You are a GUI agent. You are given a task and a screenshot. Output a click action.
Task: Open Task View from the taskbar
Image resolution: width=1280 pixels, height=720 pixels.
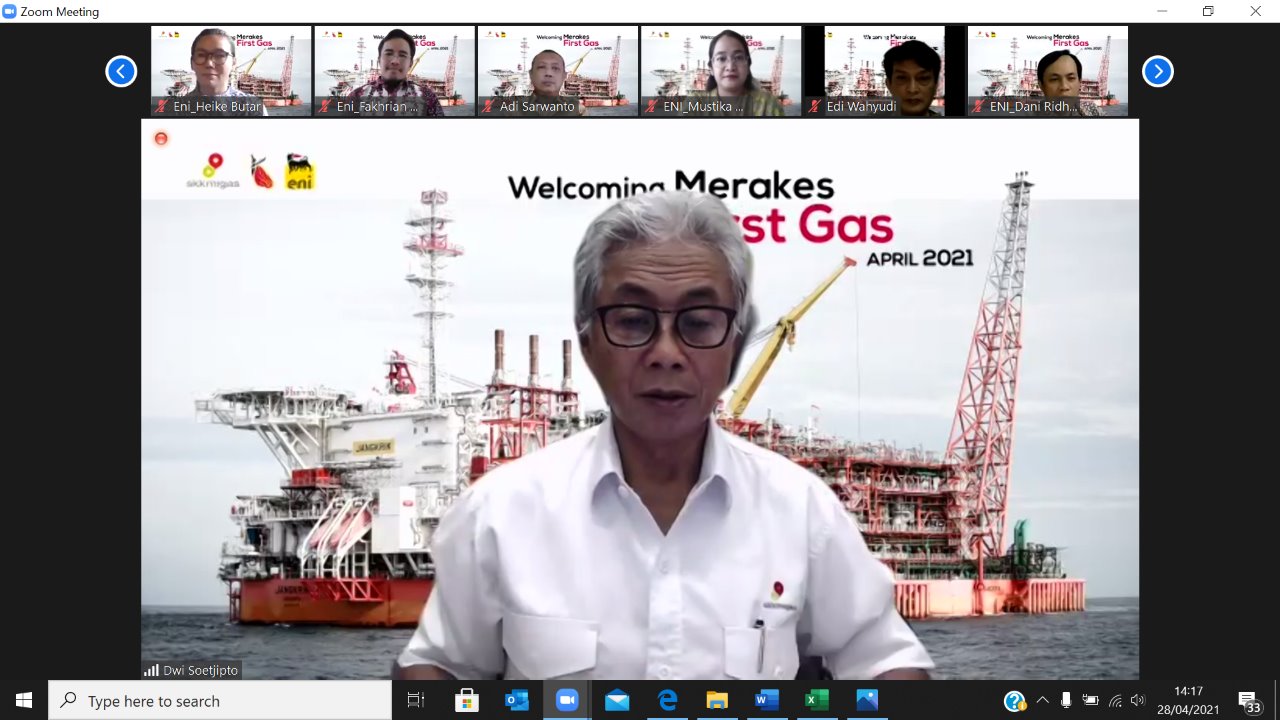coord(416,700)
